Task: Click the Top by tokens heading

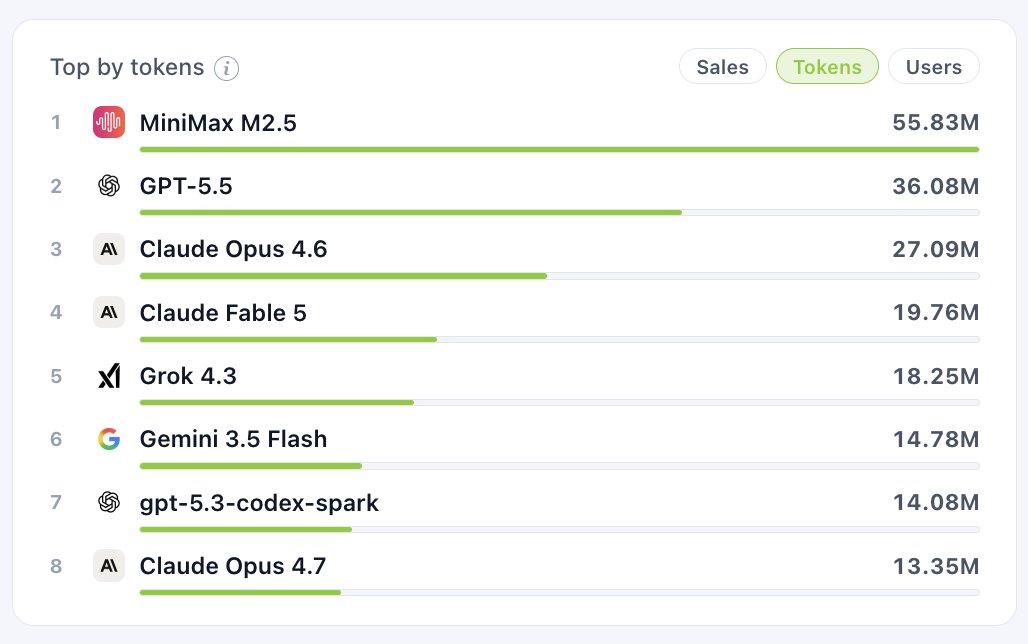Action: tap(127, 68)
